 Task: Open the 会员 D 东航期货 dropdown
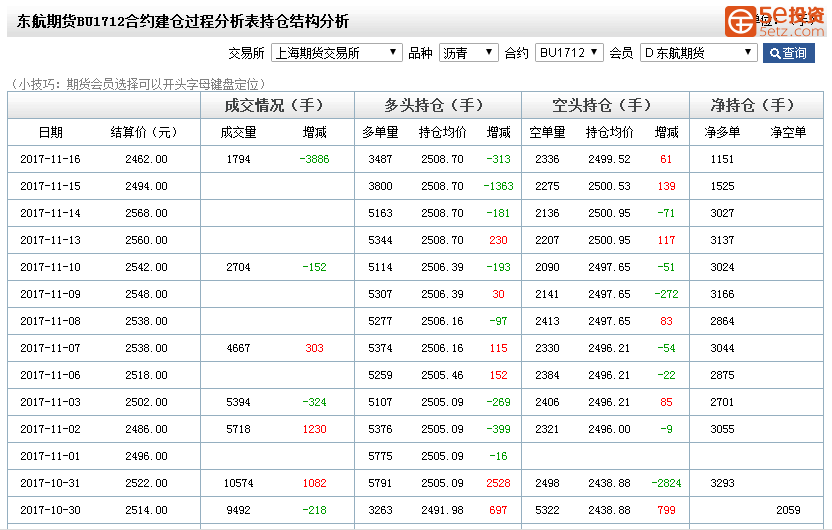[699, 53]
